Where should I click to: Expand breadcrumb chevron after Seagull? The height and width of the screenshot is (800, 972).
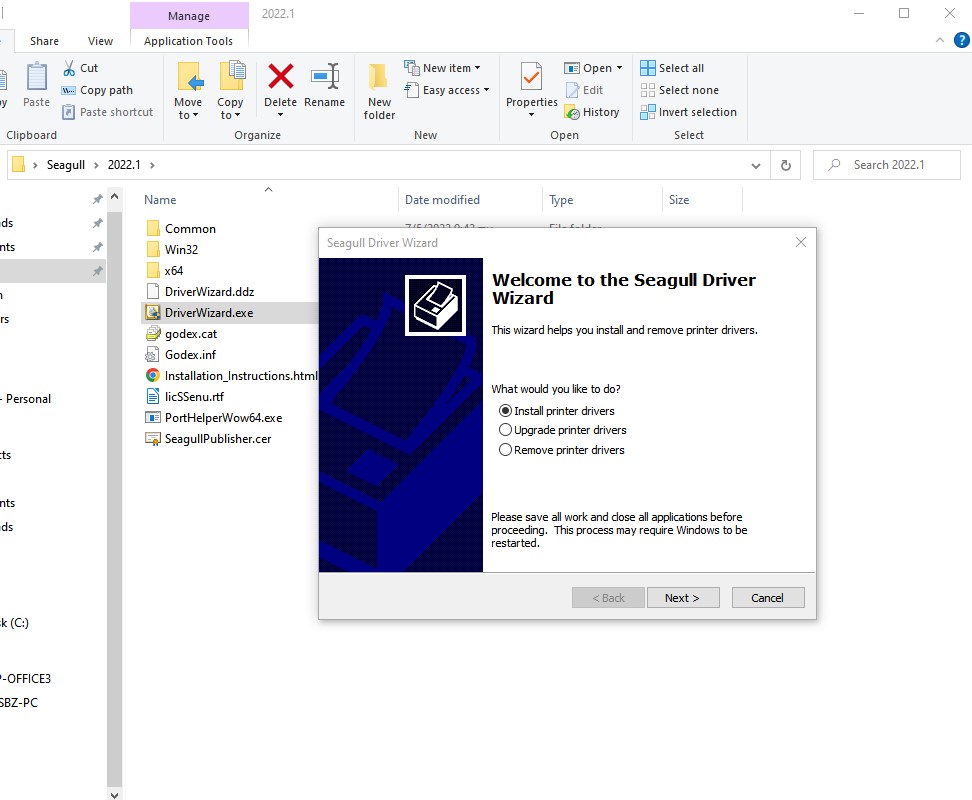(96, 165)
